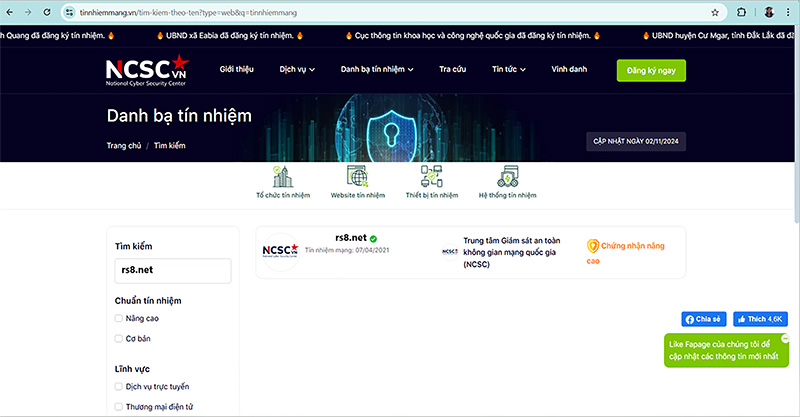Open the Chrome three-dot menu

click(788, 12)
